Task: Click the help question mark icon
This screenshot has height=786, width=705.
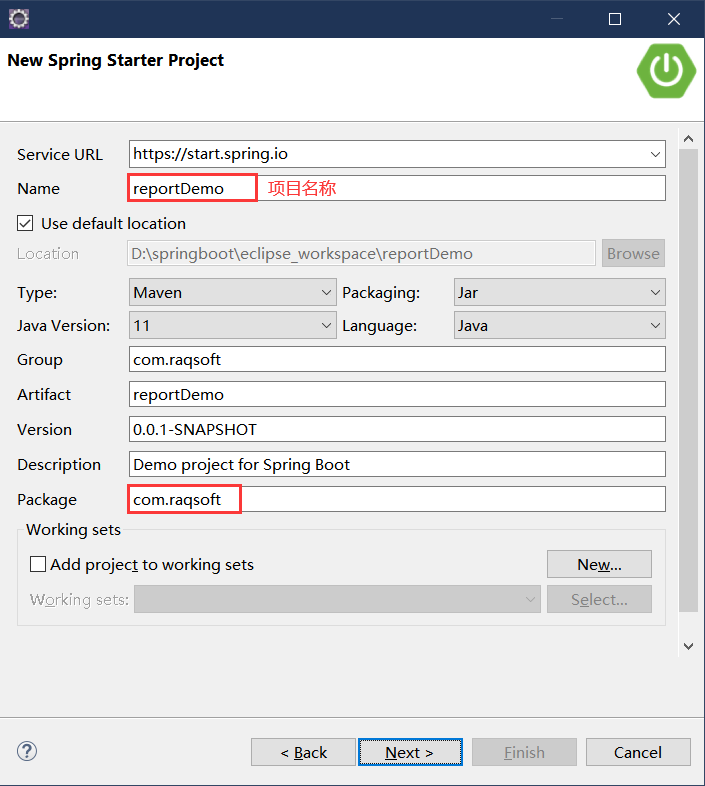Action: [27, 751]
